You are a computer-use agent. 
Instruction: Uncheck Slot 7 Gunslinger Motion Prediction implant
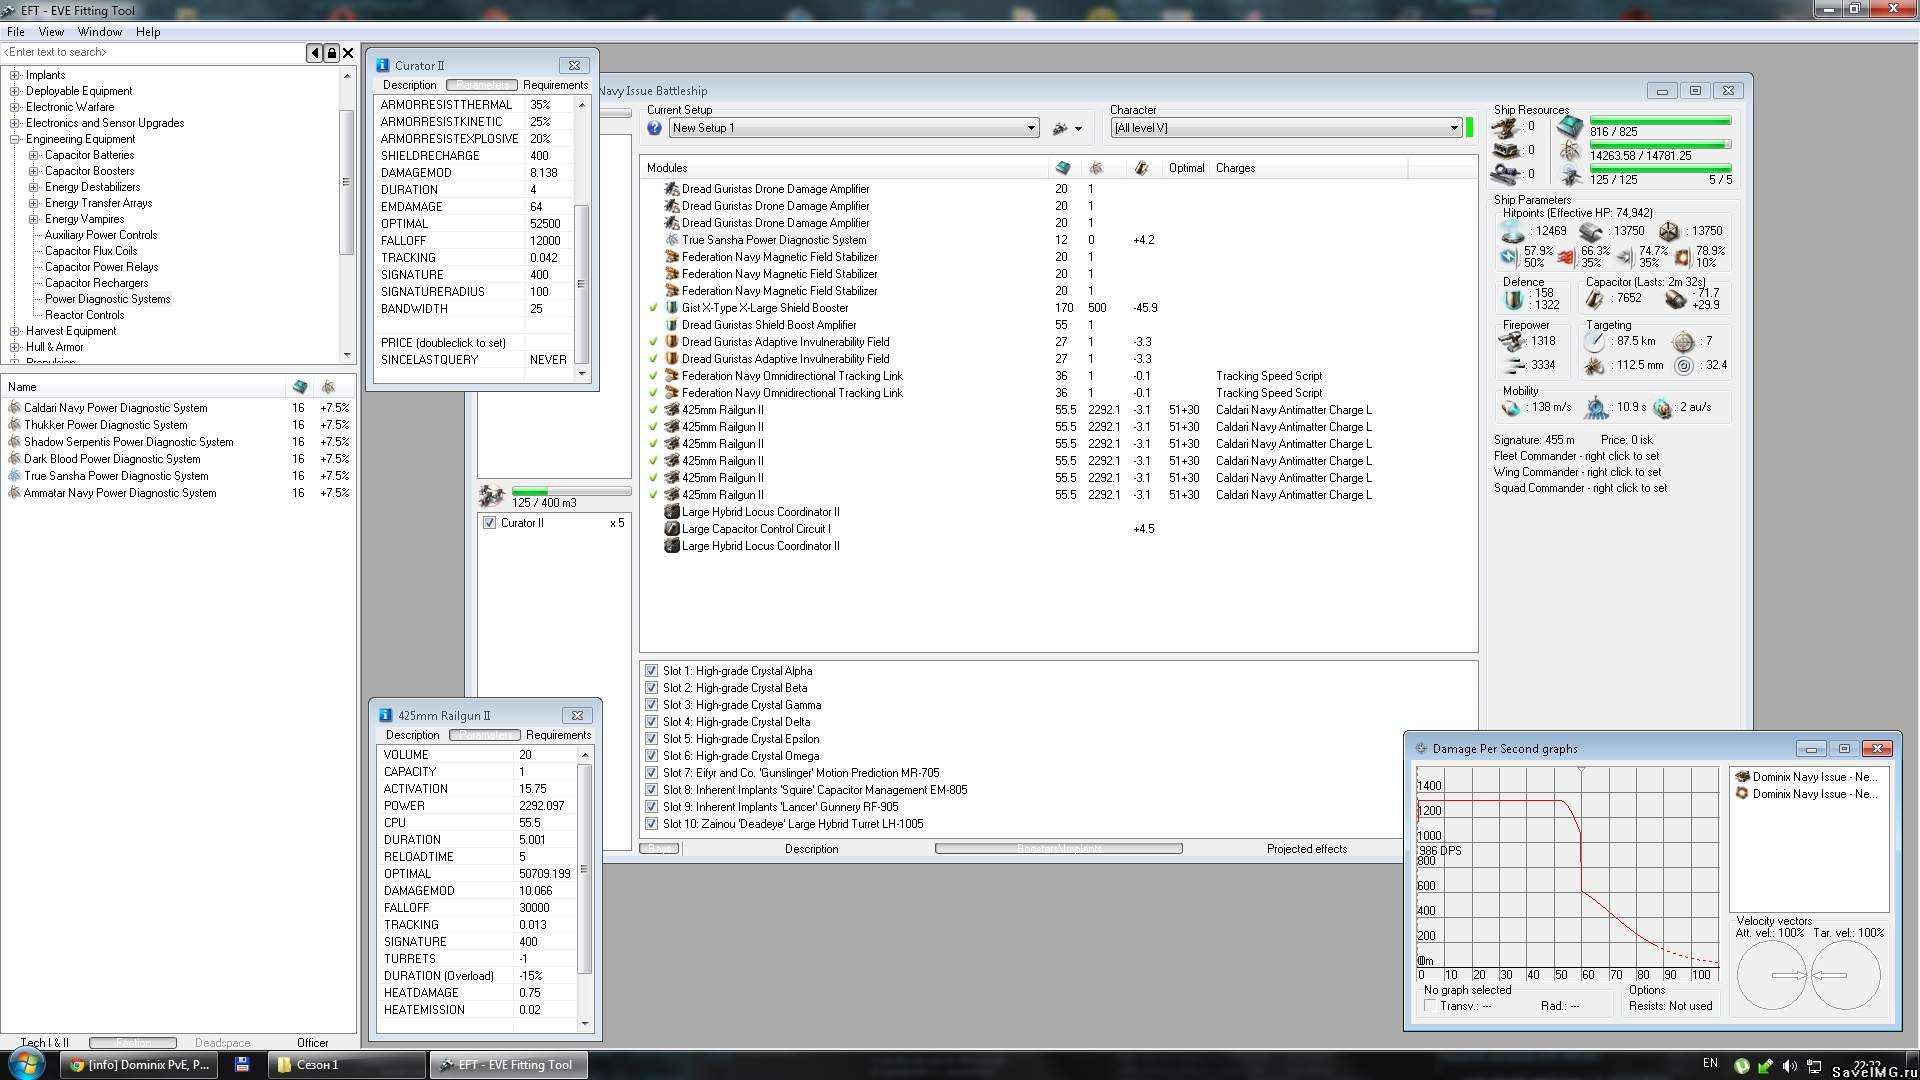(651, 773)
